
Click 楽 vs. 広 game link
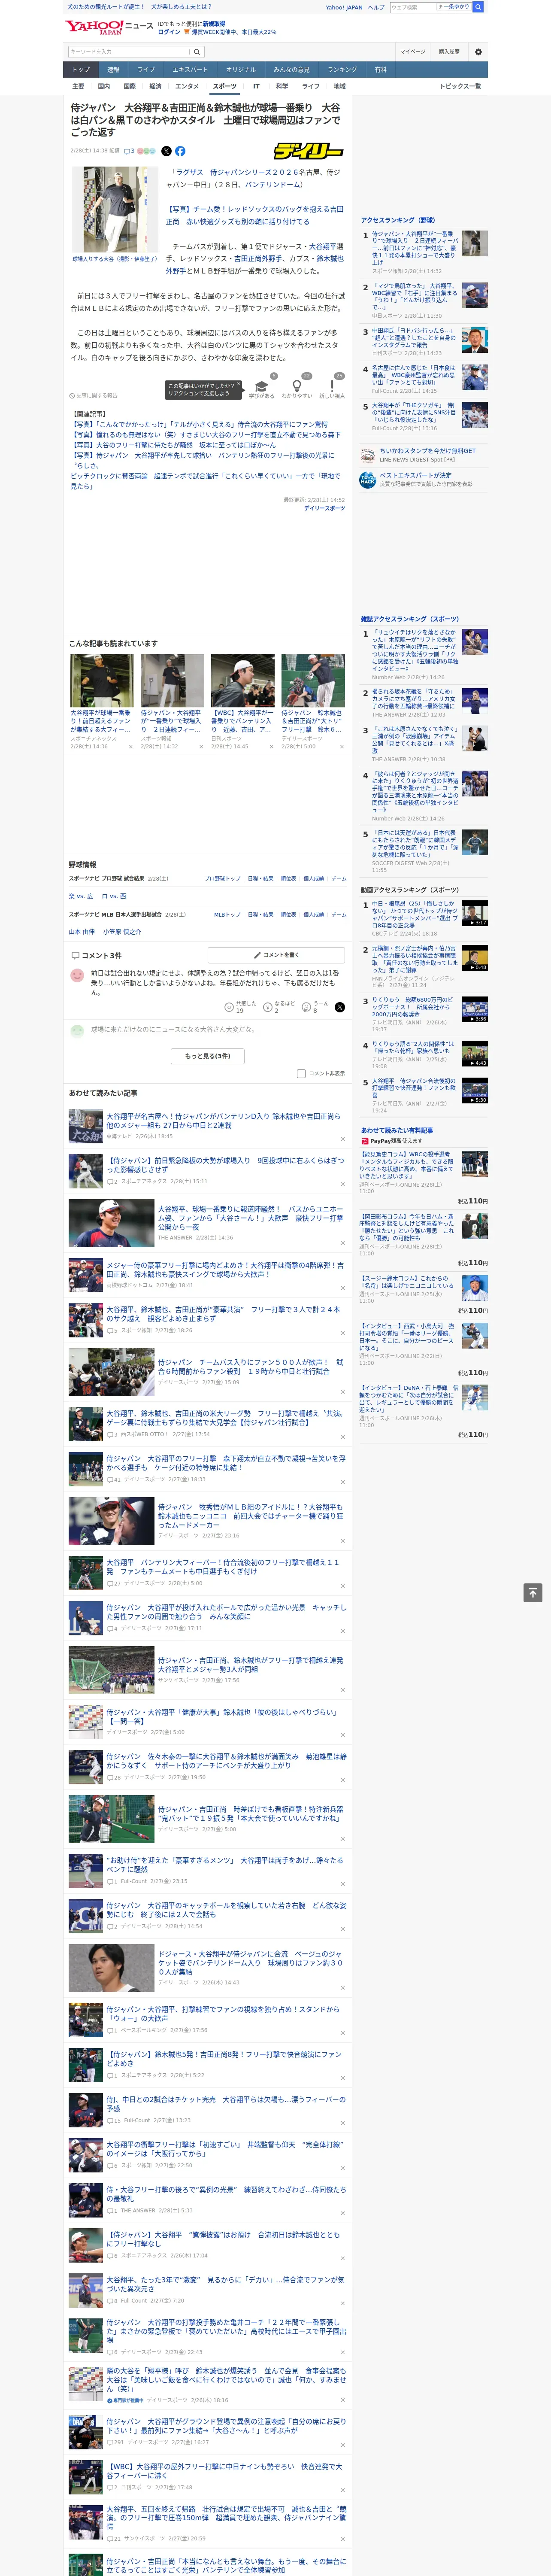click(x=81, y=896)
